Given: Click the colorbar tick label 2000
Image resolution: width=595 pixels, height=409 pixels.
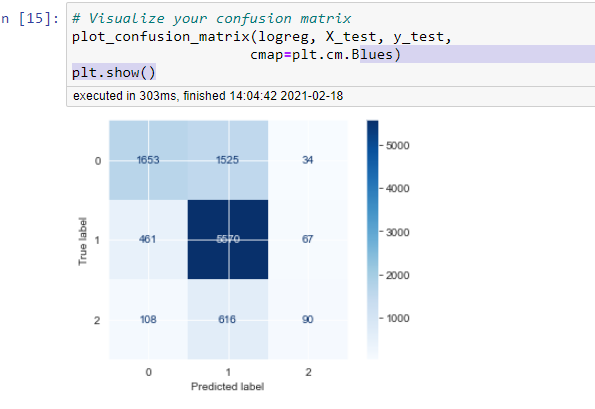Looking at the screenshot, I should [x=397, y=275].
